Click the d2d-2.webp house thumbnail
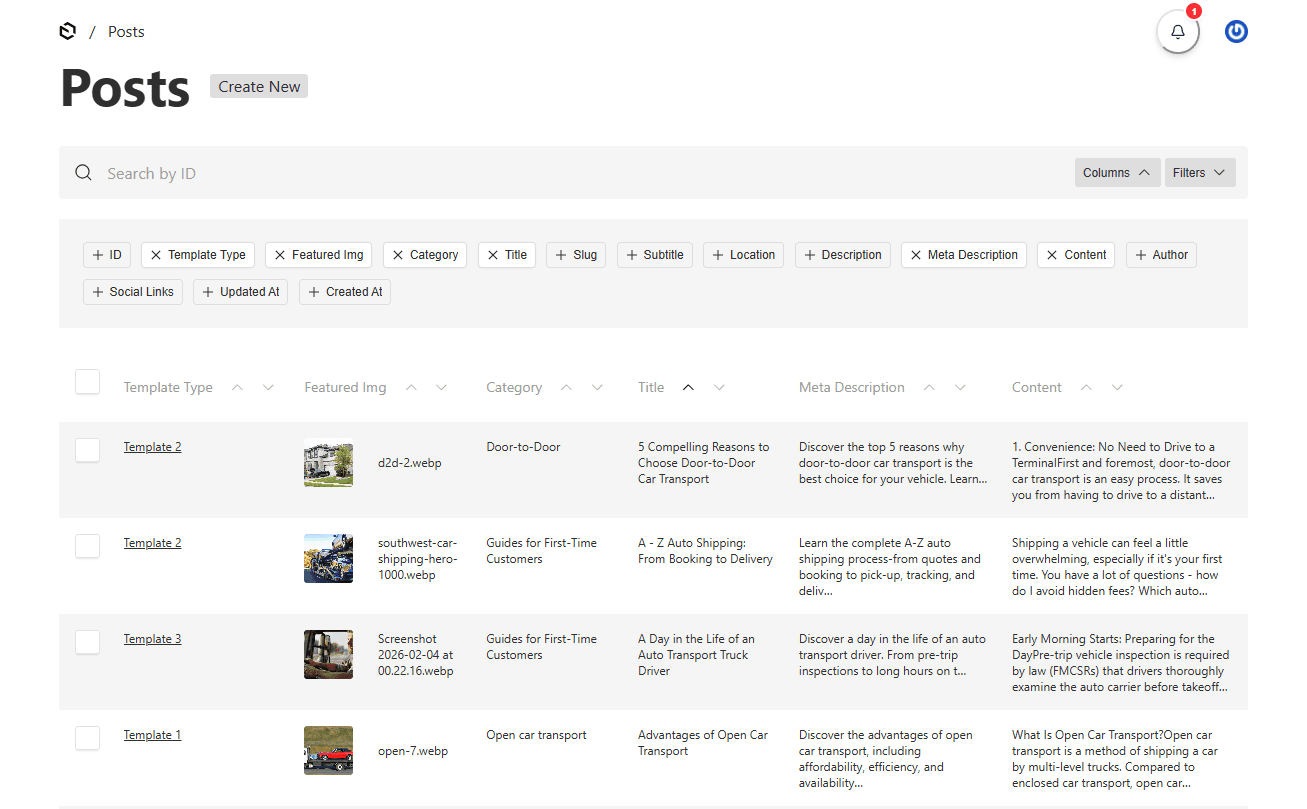This screenshot has width=1307, height=809. 328,463
